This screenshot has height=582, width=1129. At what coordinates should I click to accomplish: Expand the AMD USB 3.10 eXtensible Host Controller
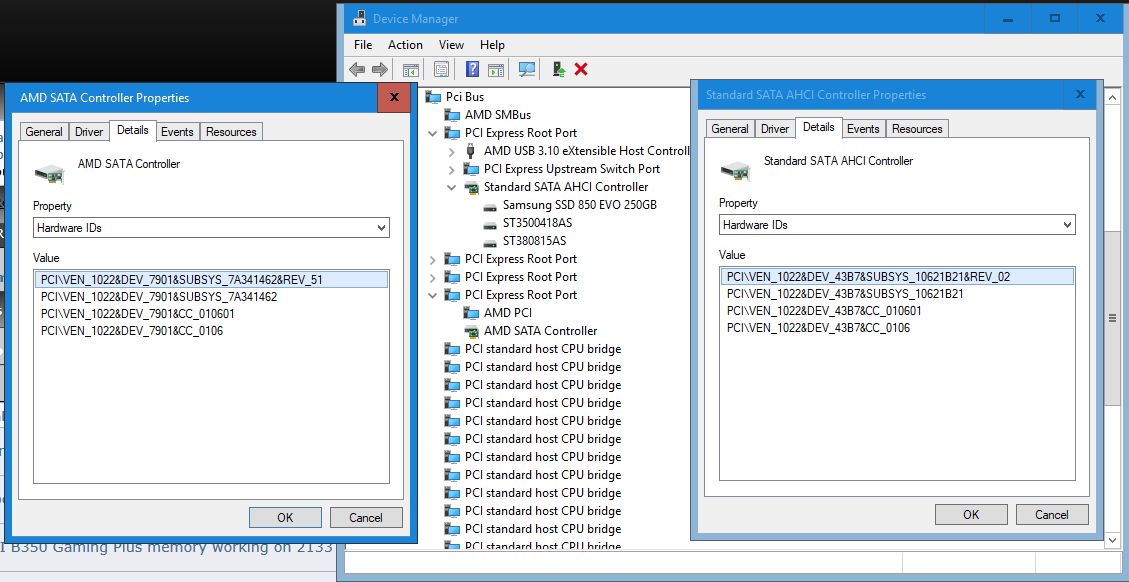click(x=451, y=151)
